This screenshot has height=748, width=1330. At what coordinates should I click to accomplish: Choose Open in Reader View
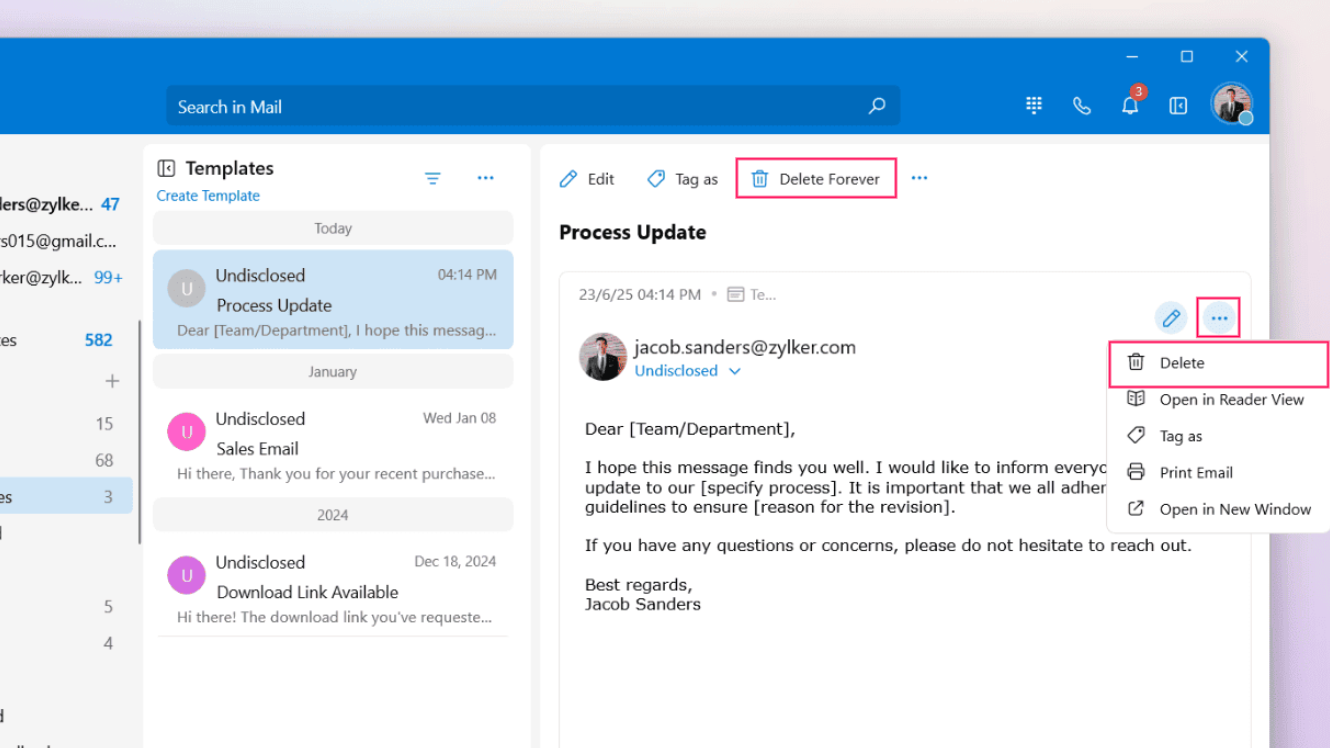click(x=1218, y=399)
